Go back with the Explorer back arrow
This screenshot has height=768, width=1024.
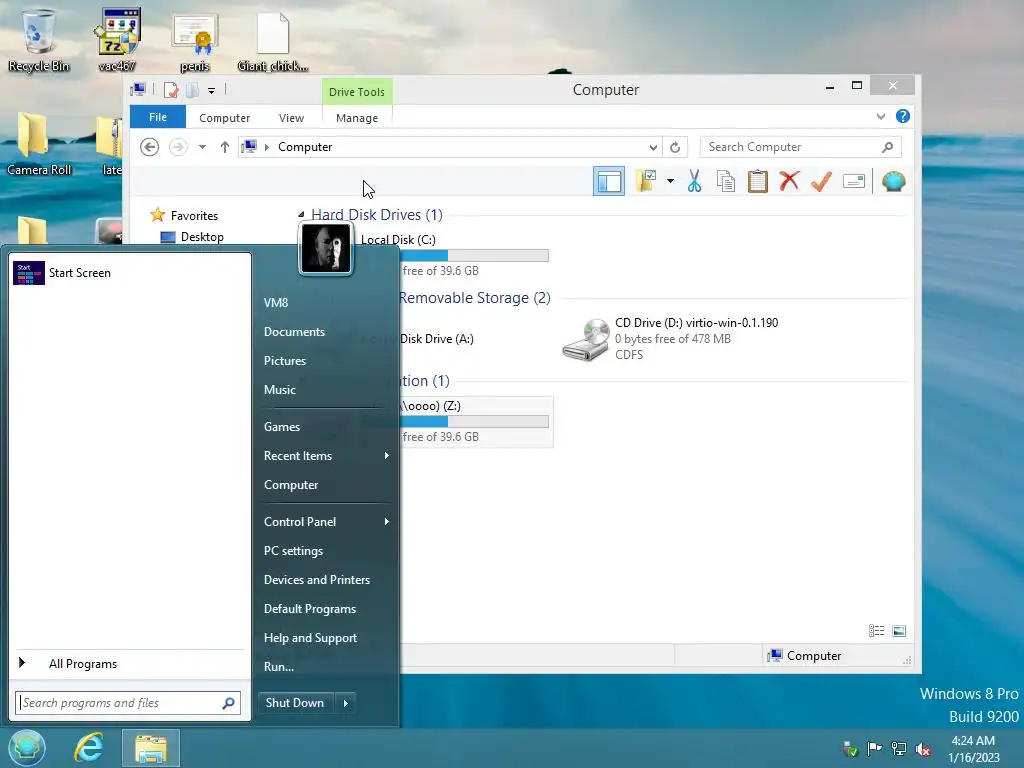[150, 147]
